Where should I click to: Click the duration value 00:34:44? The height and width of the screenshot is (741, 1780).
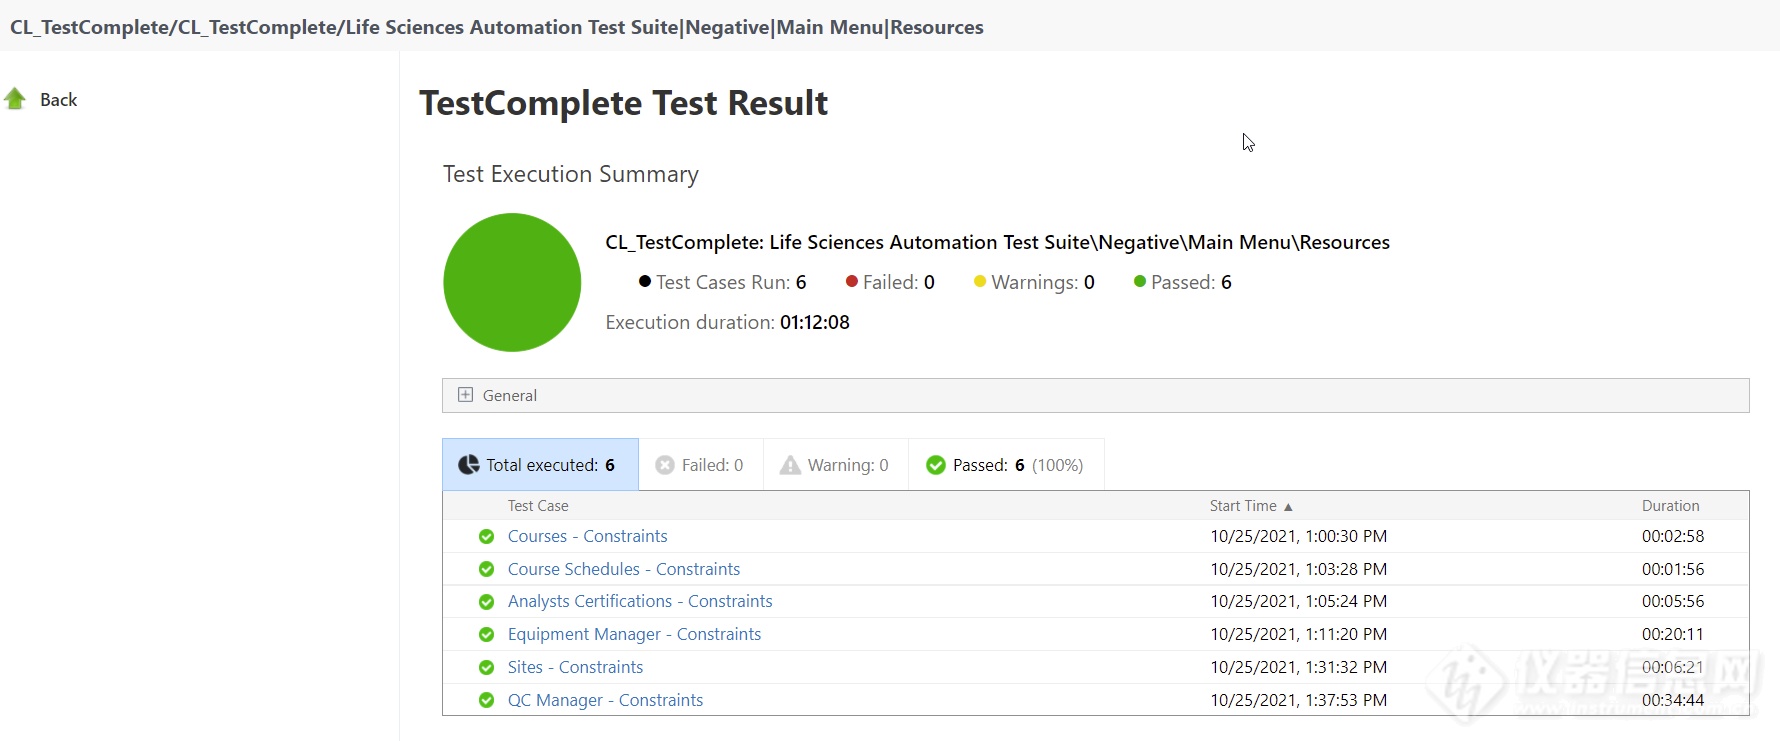pyautogui.click(x=1673, y=700)
